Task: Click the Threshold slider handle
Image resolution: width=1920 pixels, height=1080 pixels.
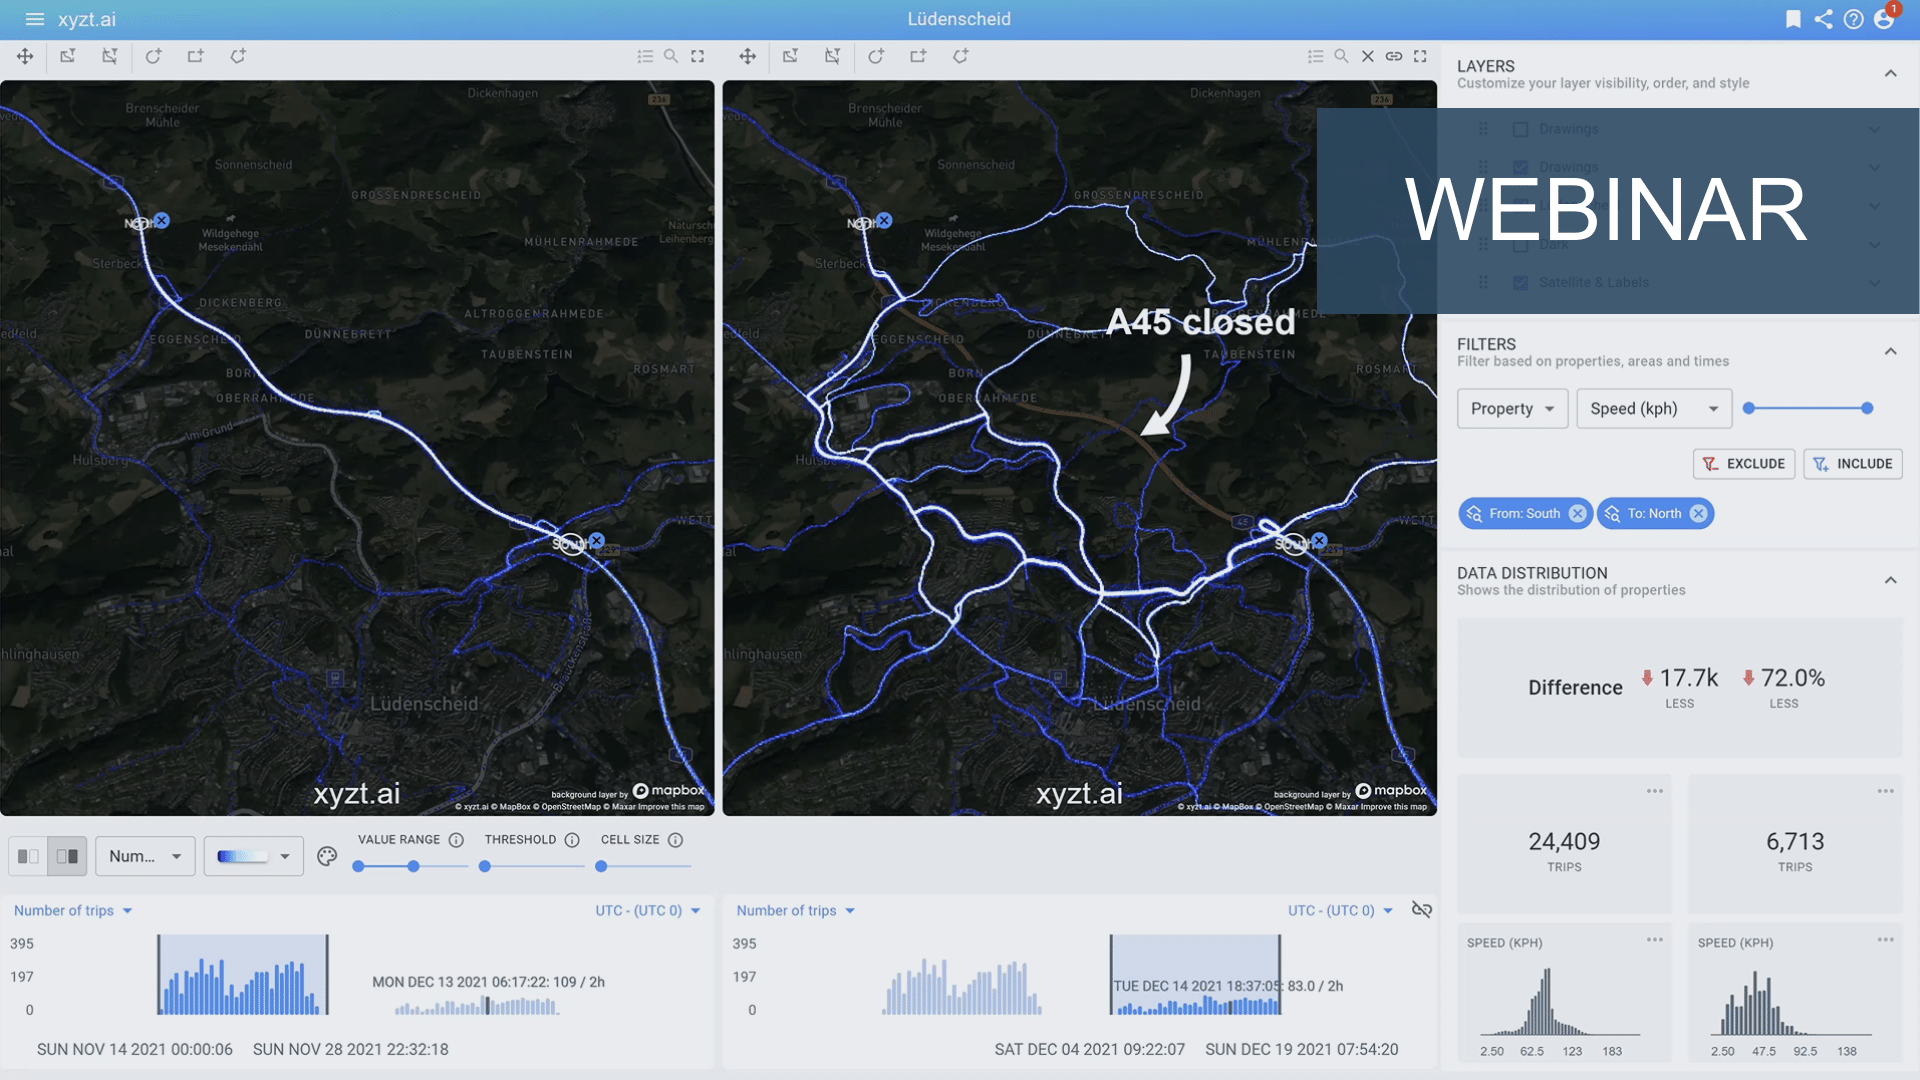Action: 485,866
